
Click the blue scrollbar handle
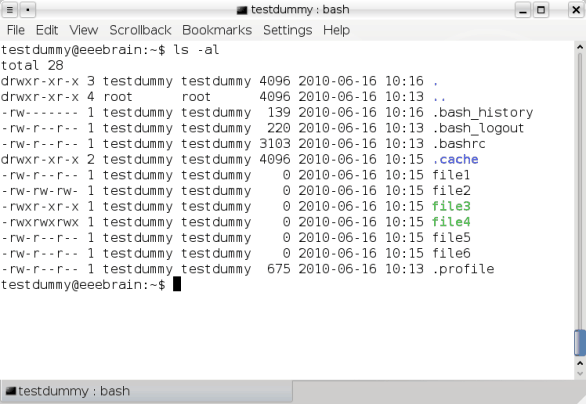pos(580,342)
